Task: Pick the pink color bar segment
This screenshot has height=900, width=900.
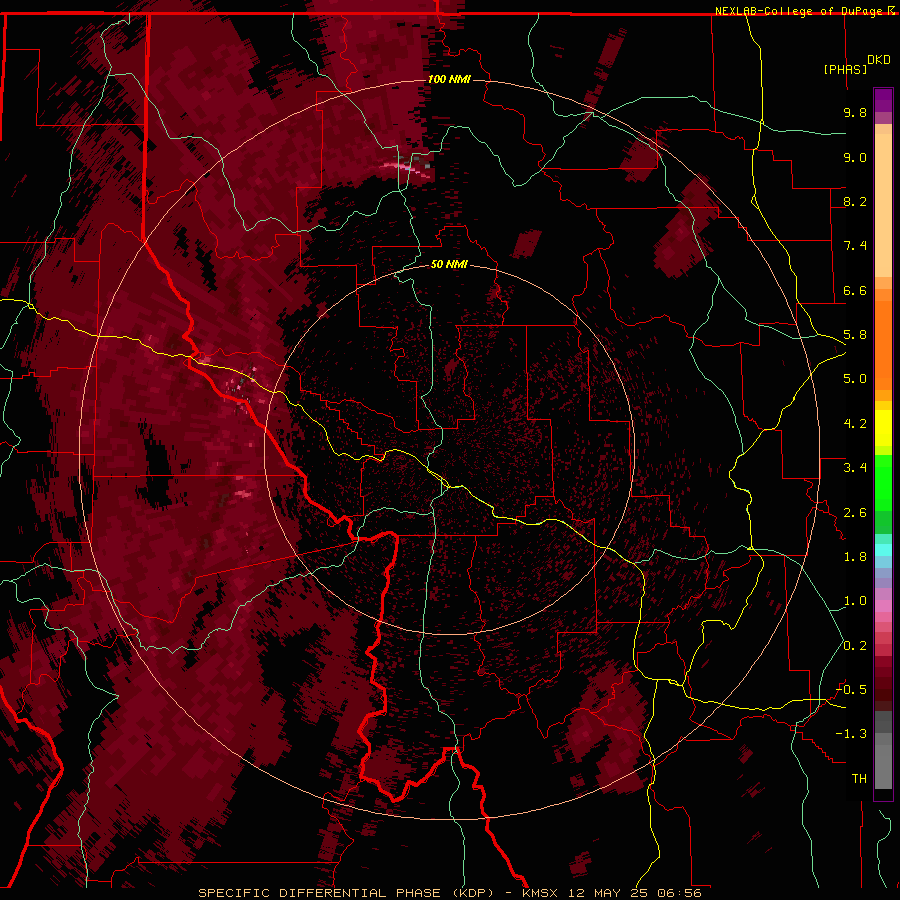Action: (x=883, y=606)
